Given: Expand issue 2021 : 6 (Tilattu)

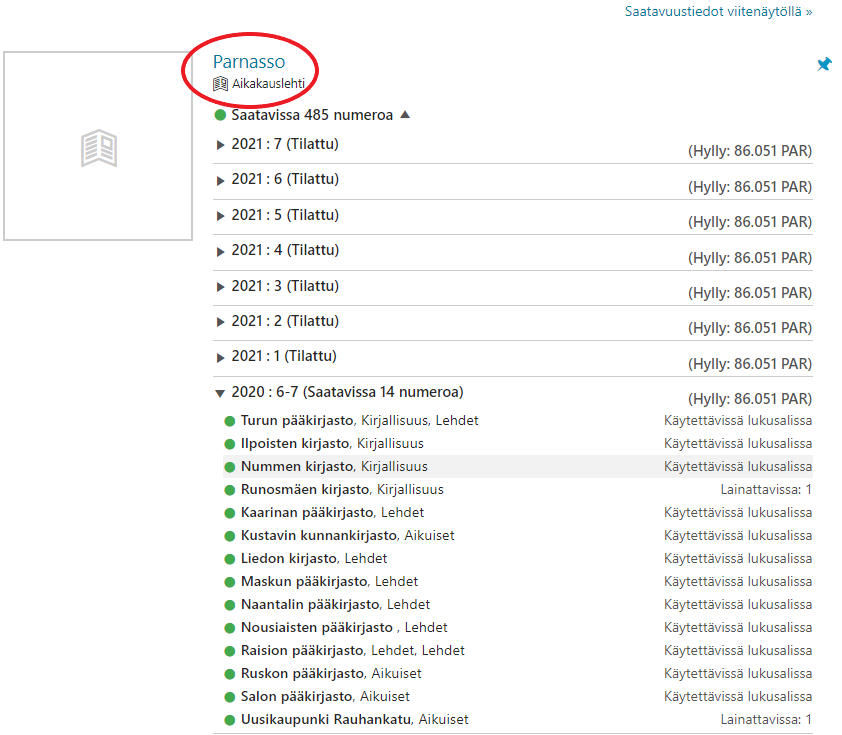Looking at the screenshot, I should pyautogui.click(x=221, y=180).
